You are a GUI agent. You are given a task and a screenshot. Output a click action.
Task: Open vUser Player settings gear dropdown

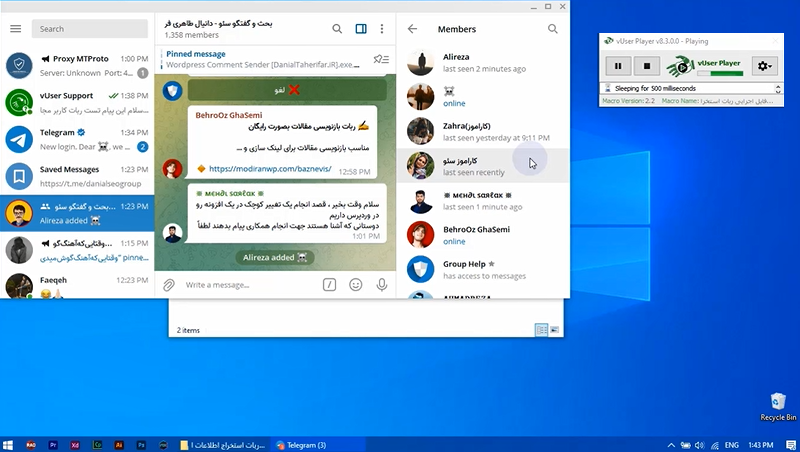(764, 66)
